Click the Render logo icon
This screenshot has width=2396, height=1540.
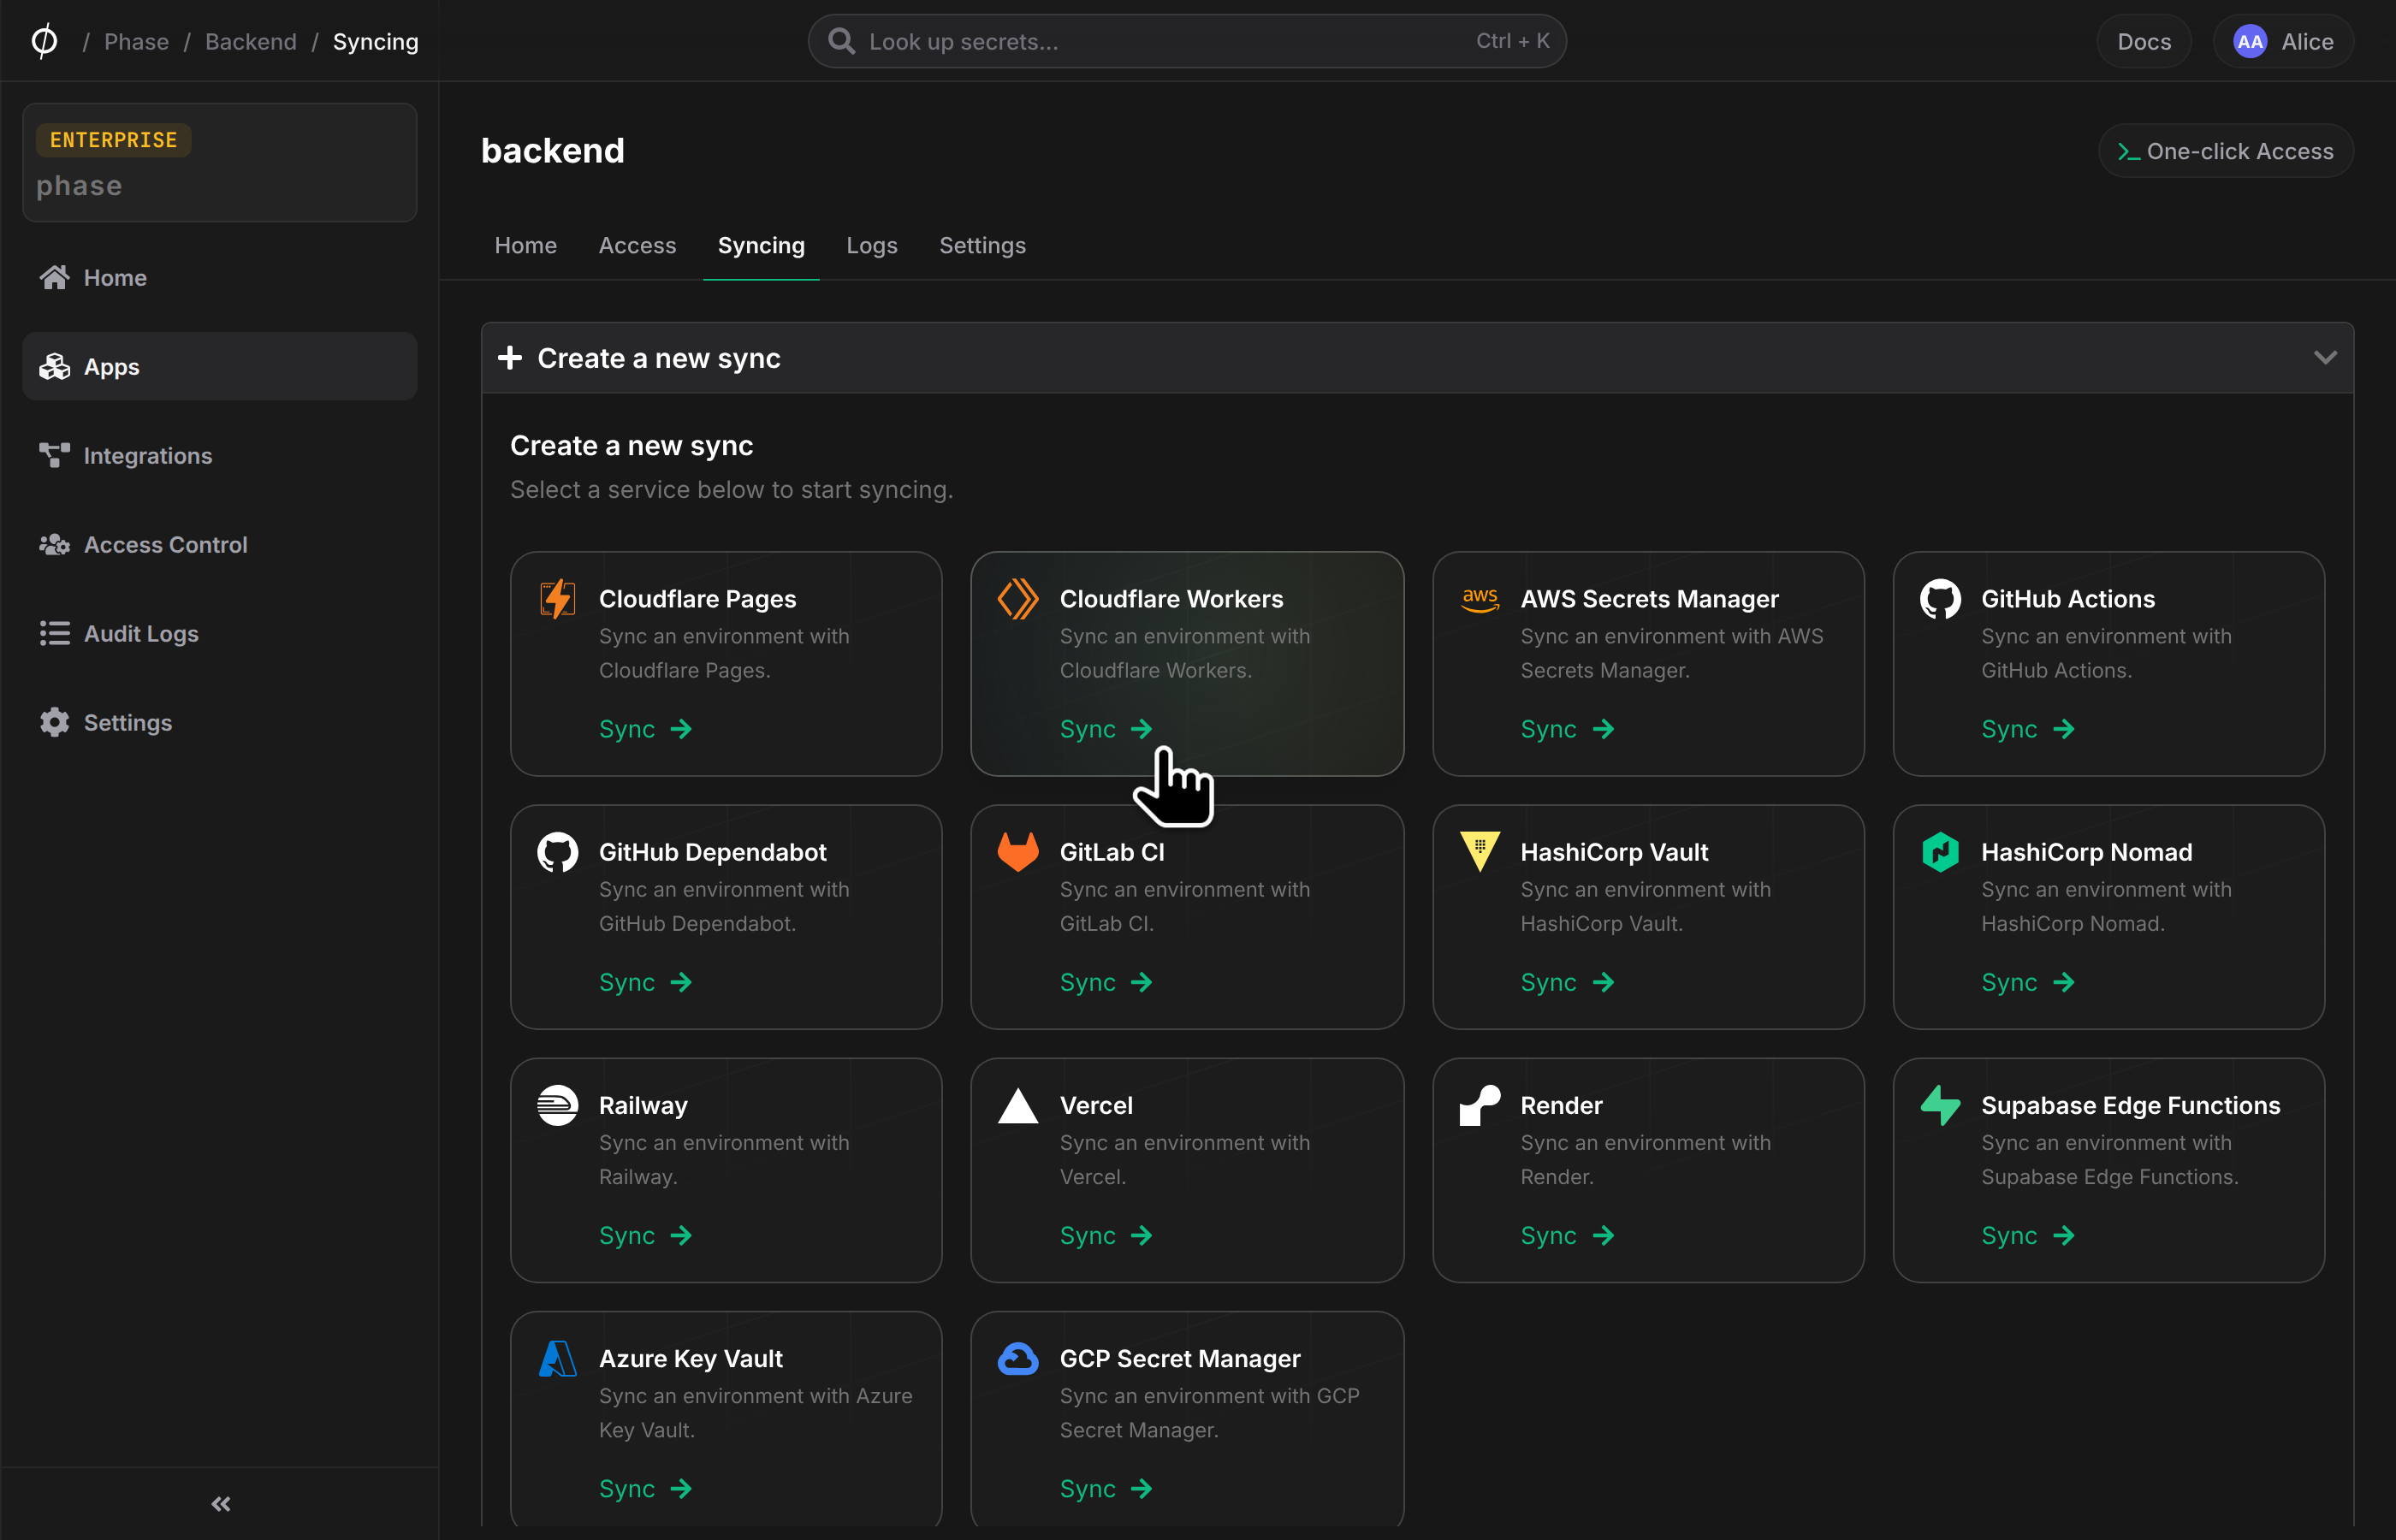(1479, 1105)
